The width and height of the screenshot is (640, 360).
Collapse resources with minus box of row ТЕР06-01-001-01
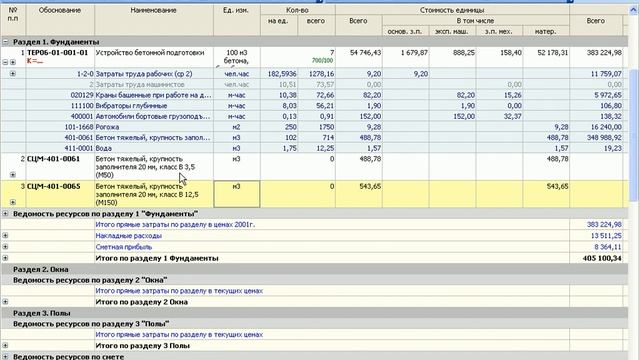click(x=5, y=62)
